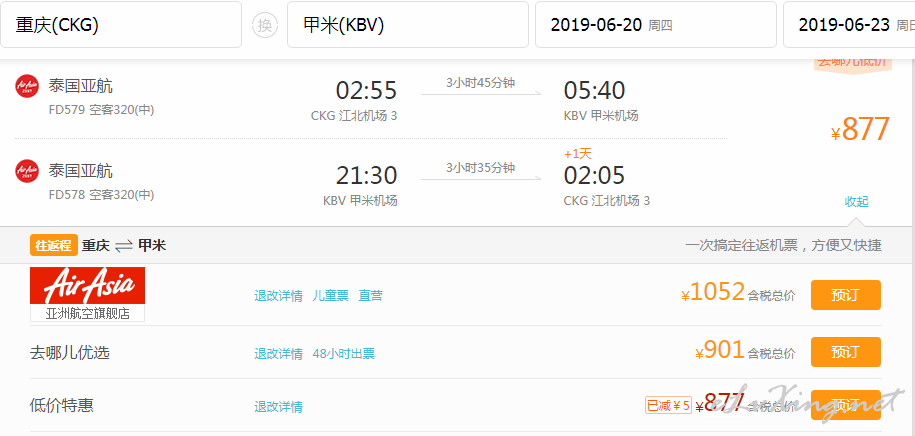Open 儿童票 child ticket link

(330, 296)
